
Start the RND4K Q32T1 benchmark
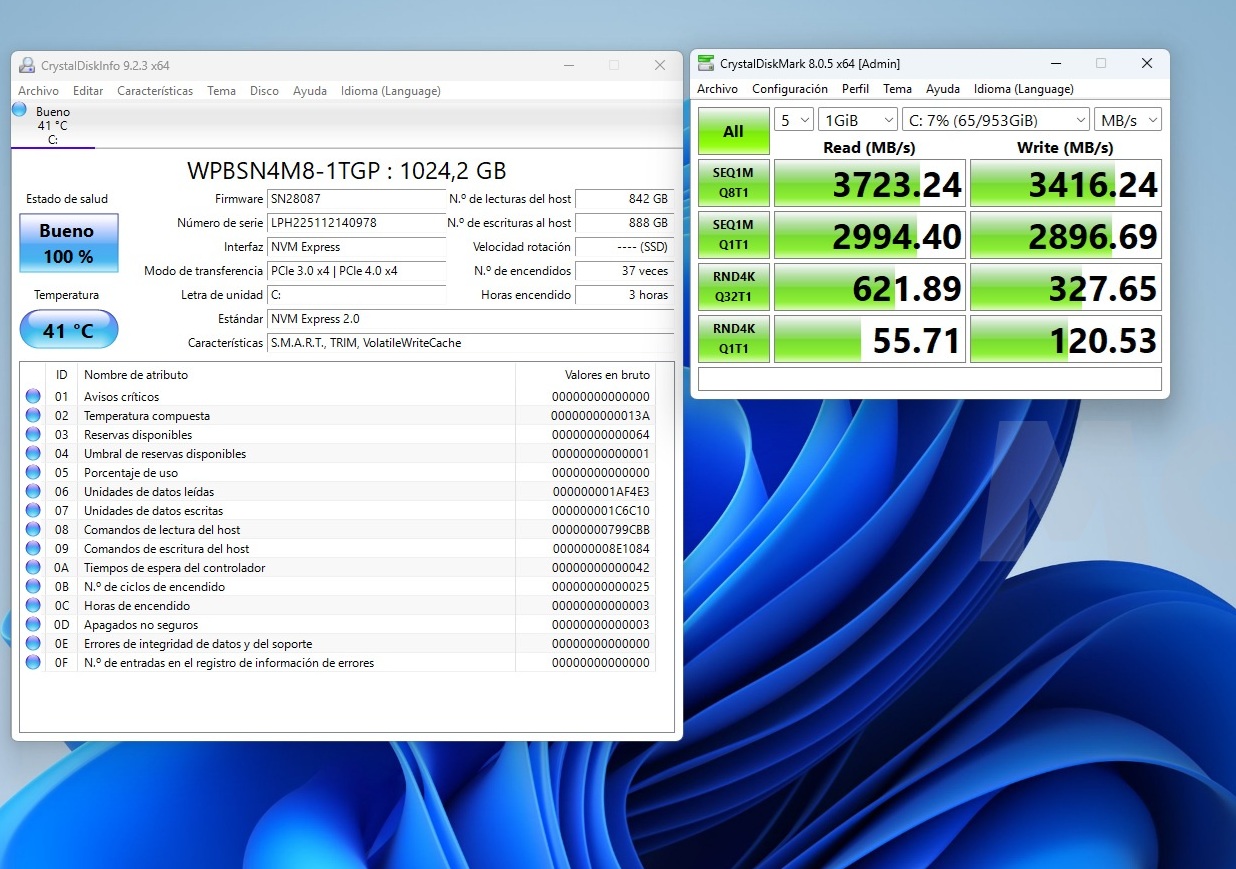733,287
